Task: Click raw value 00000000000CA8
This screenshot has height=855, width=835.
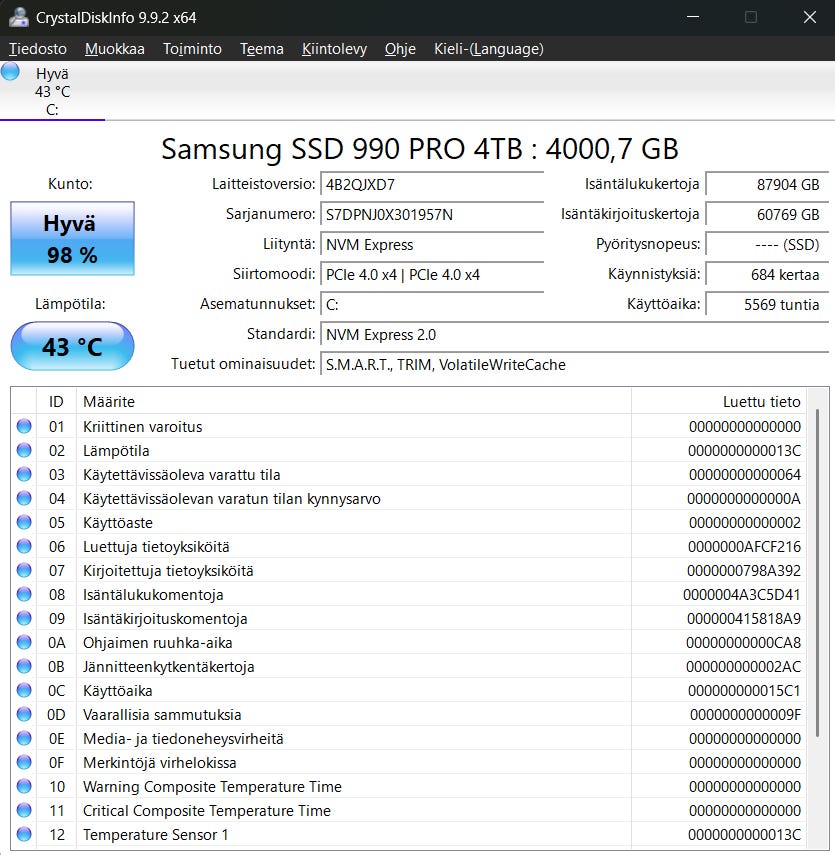Action: (x=743, y=642)
